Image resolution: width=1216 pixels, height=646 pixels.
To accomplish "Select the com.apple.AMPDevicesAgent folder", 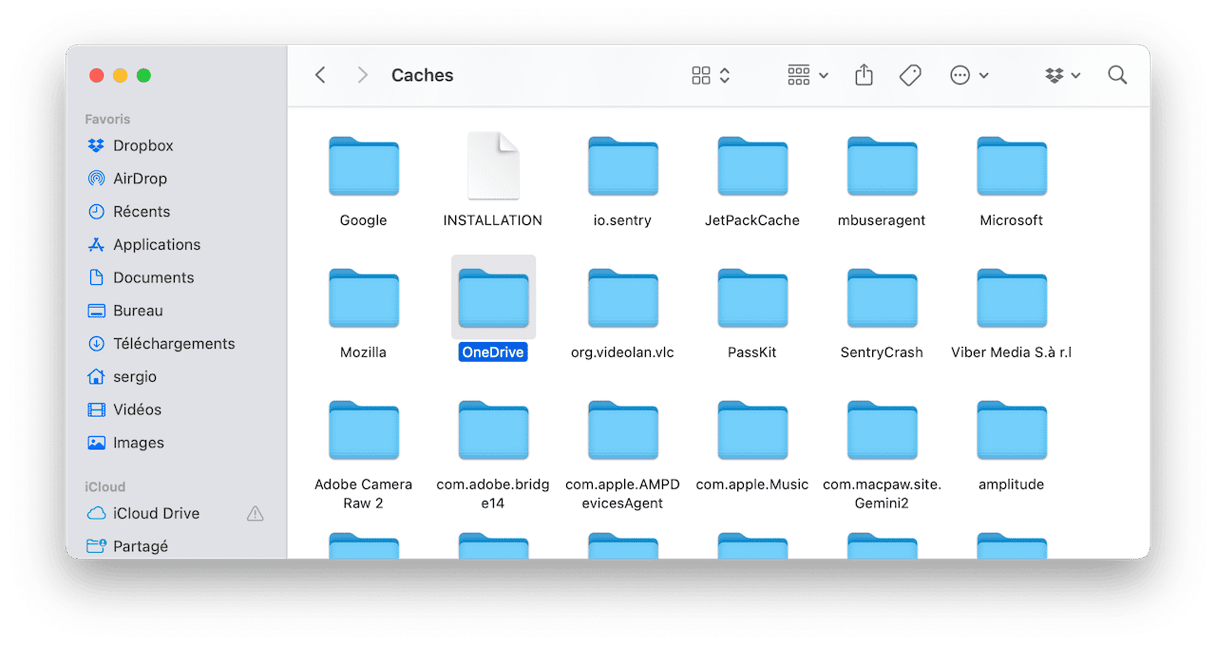I will pyautogui.click(x=623, y=430).
